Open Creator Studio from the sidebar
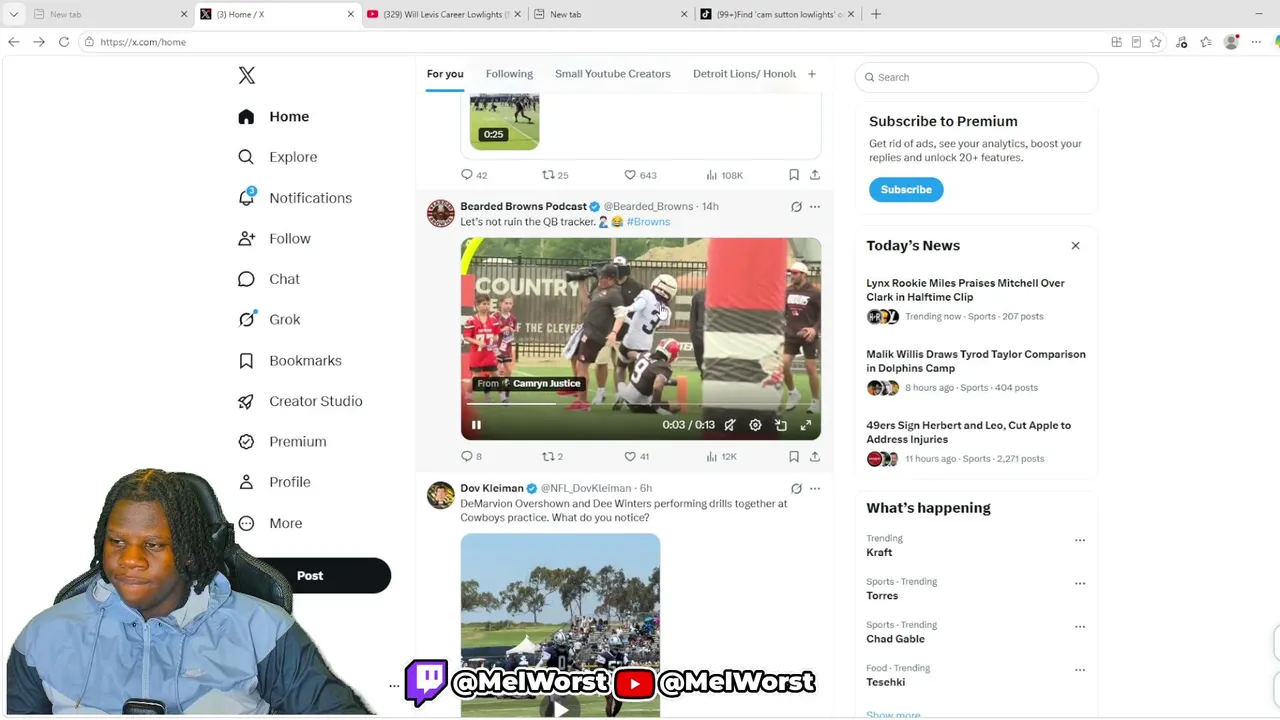This screenshot has width=1280, height=720. [x=300, y=401]
